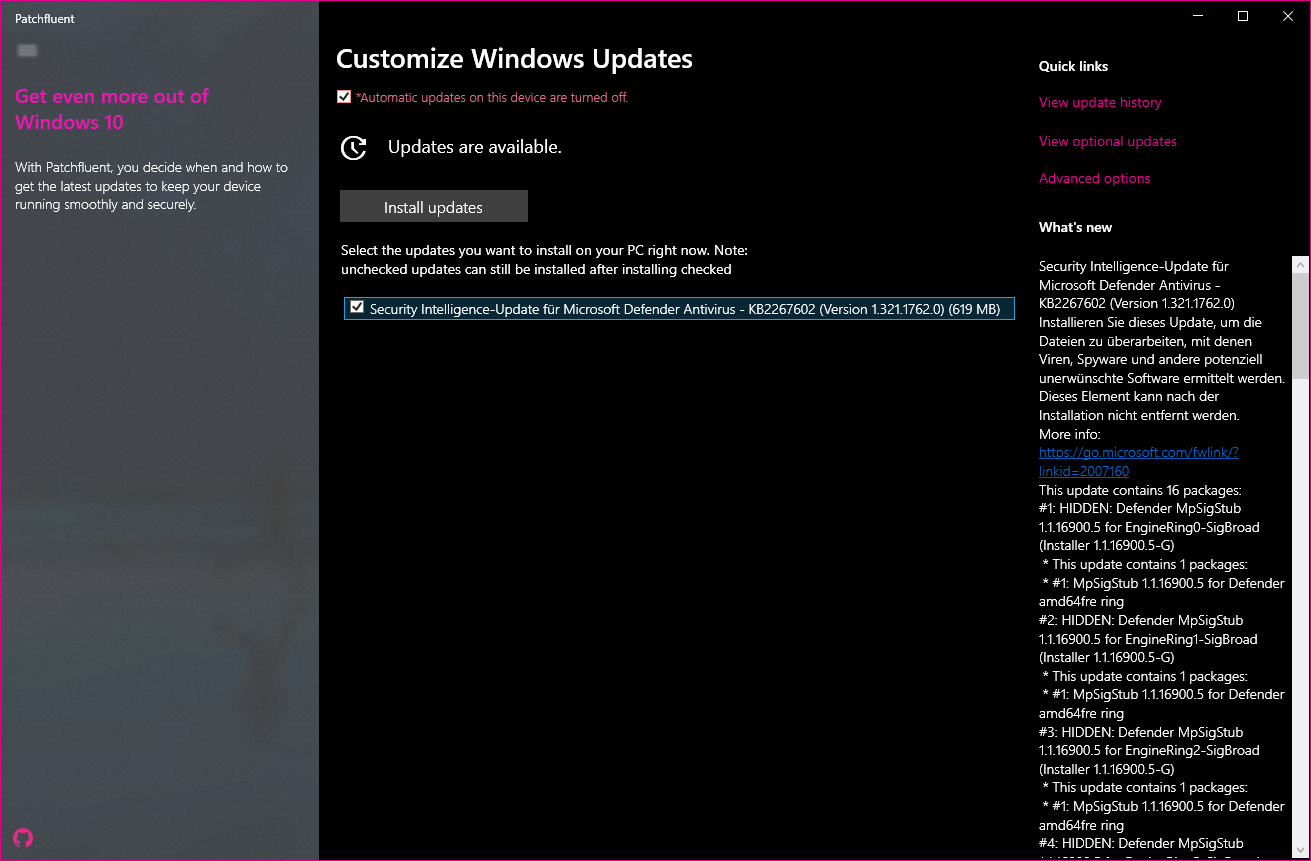Click the Get even more out of Windows 10 heading

pyautogui.click(x=112, y=109)
